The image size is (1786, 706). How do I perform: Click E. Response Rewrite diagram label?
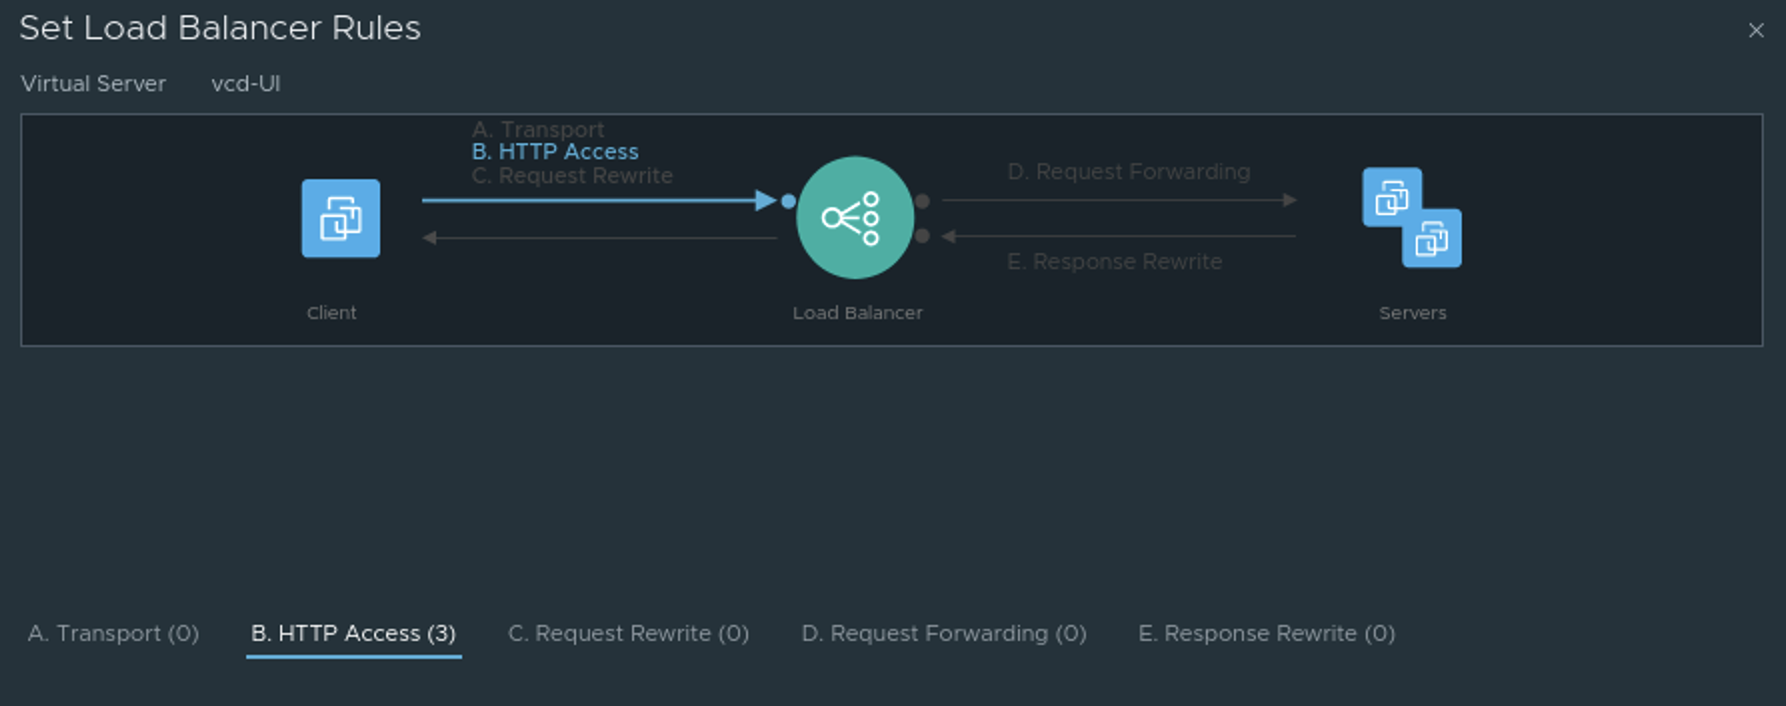[1115, 261]
